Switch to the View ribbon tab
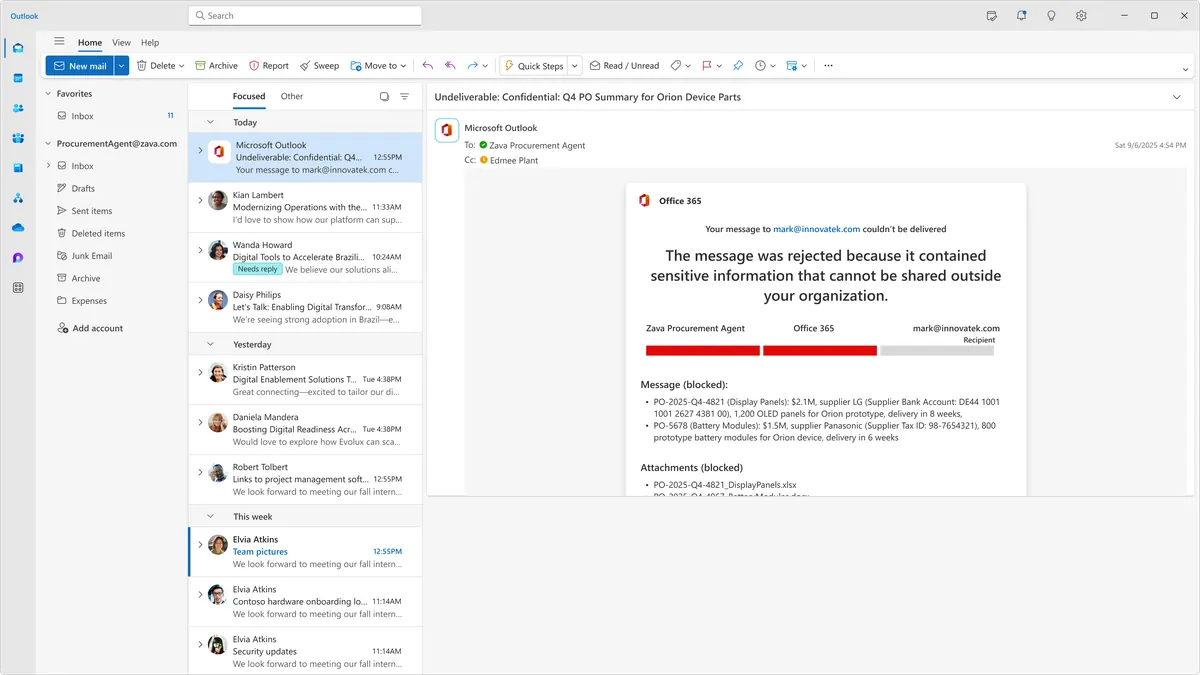The image size is (1200, 675). [x=122, y=43]
